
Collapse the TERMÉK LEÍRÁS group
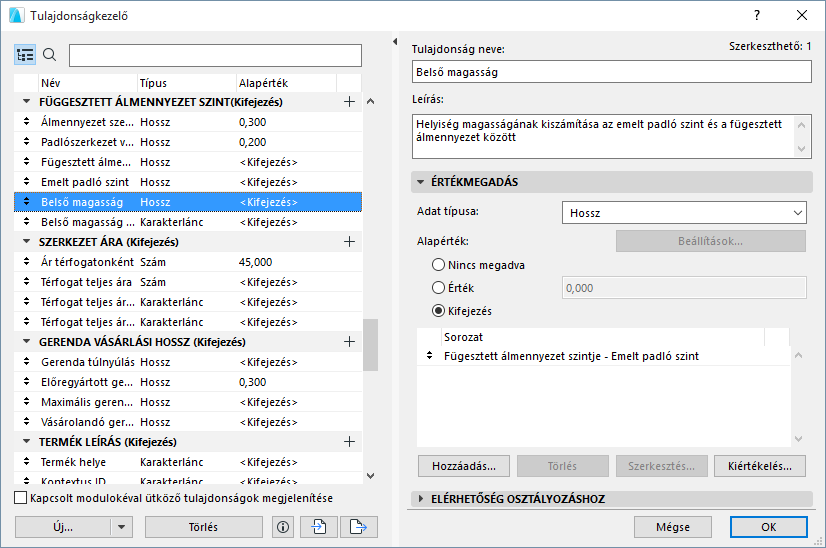pyautogui.click(x=26, y=442)
